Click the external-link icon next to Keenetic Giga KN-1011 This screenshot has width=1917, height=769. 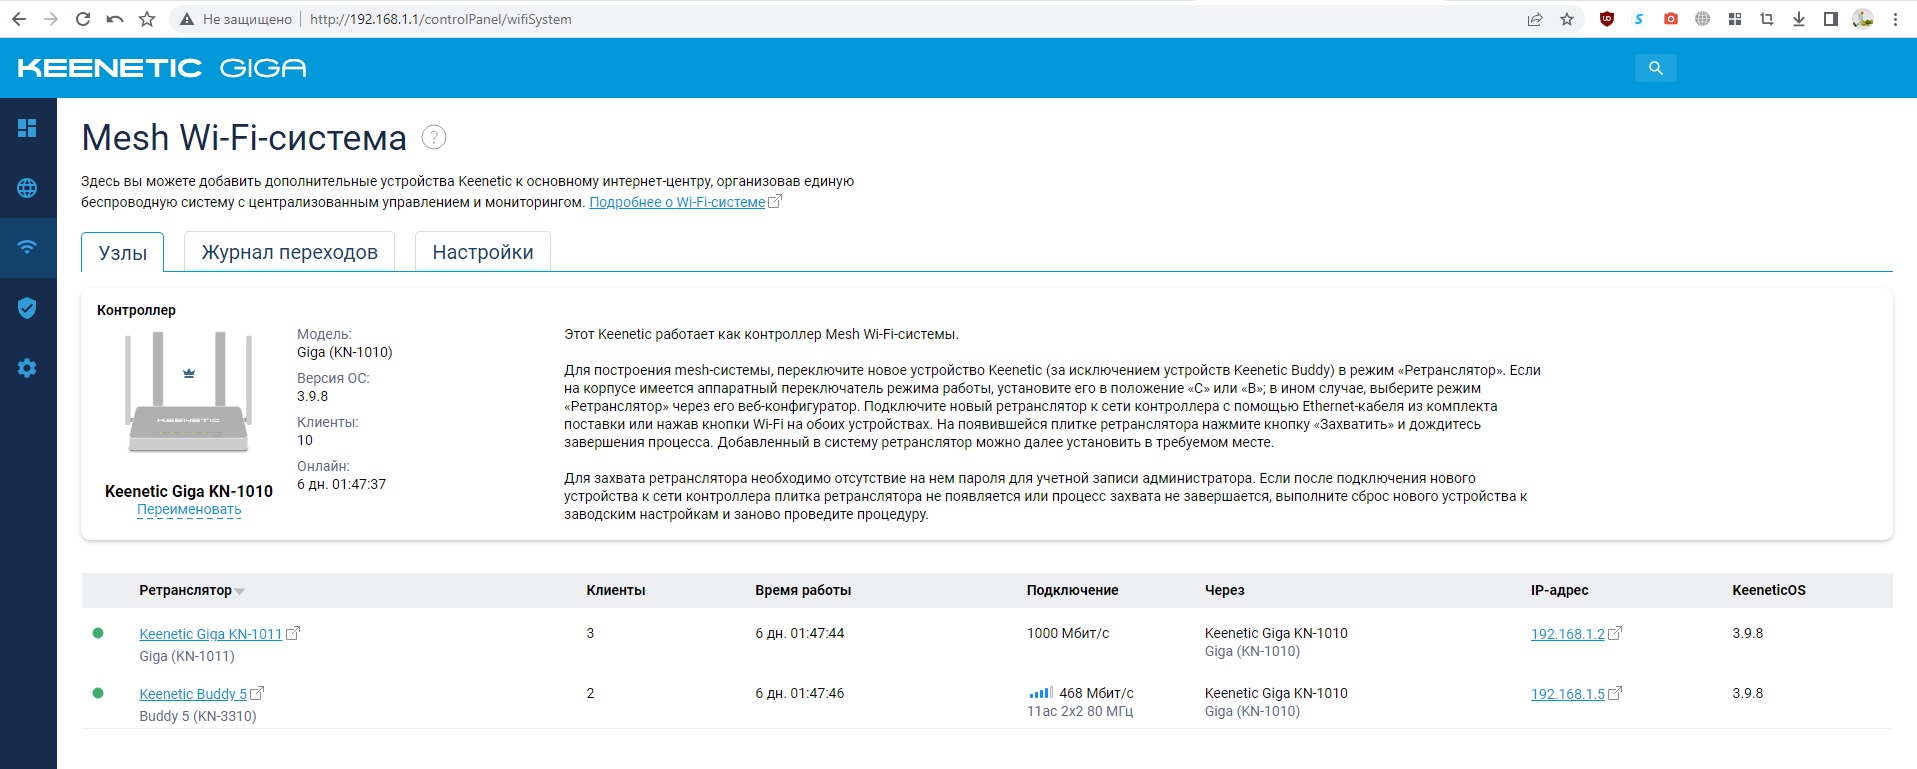point(293,633)
